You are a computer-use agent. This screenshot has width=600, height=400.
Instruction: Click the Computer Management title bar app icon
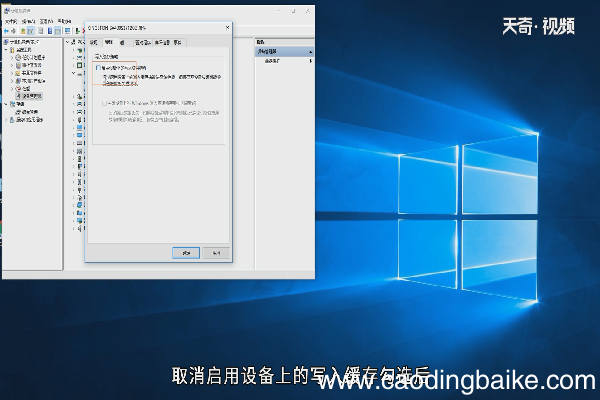coord(7,11)
